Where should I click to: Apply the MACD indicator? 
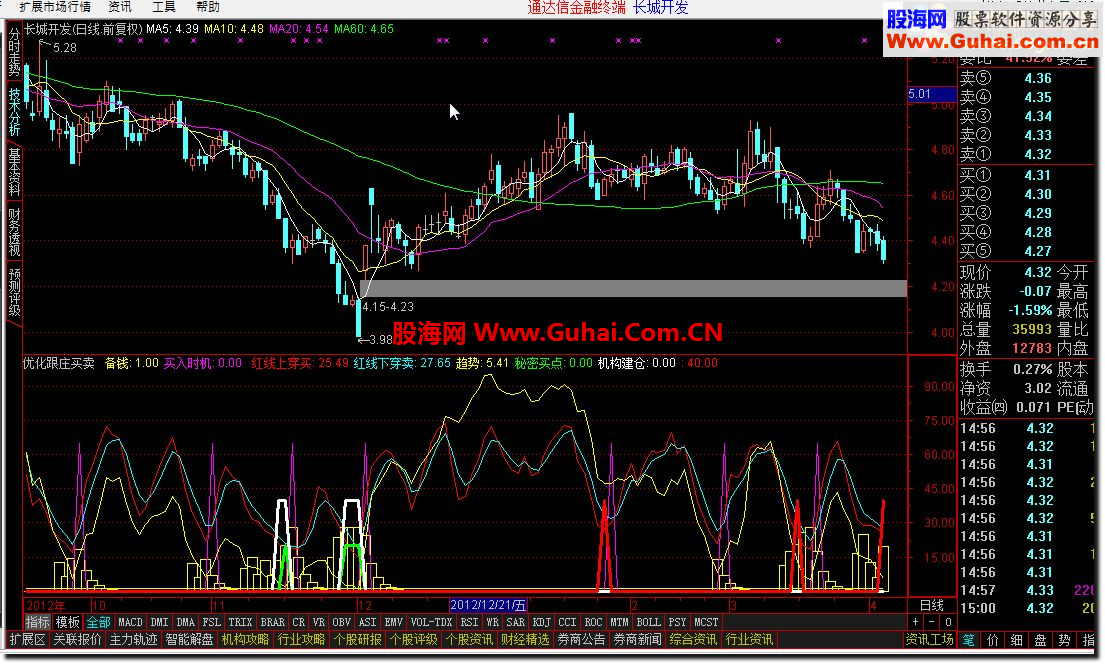130,622
